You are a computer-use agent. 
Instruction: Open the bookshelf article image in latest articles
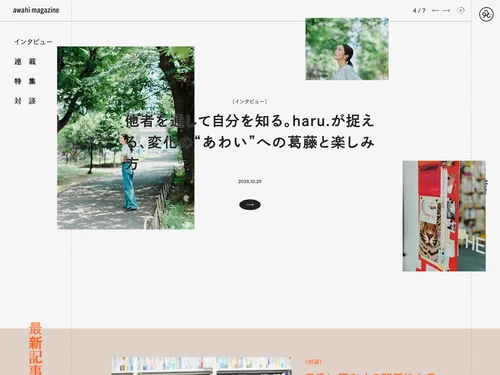tap(202, 366)
